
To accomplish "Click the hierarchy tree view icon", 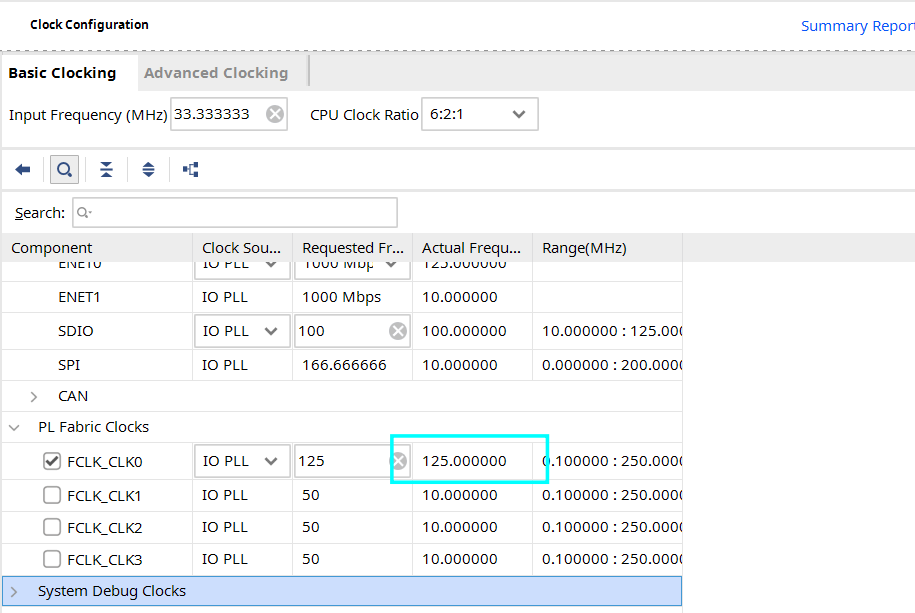I will [191, 170].
